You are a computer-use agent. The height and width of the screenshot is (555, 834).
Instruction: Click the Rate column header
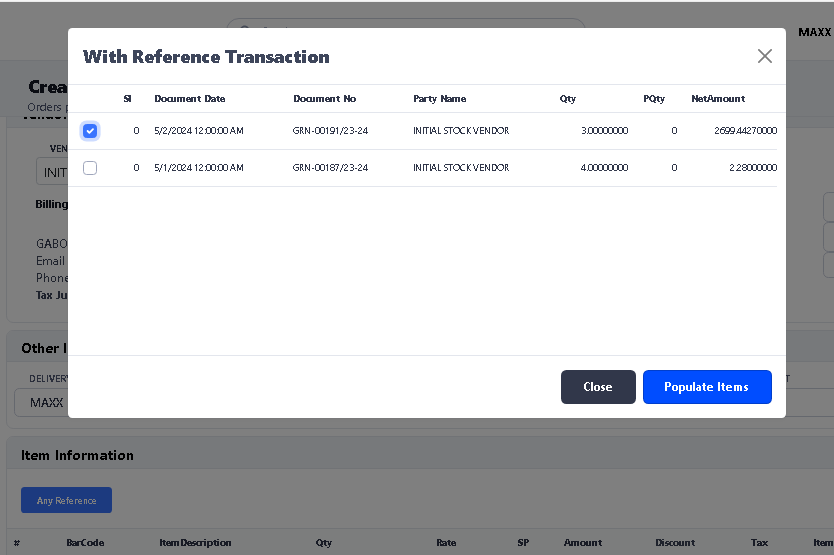tap(446, 543)
